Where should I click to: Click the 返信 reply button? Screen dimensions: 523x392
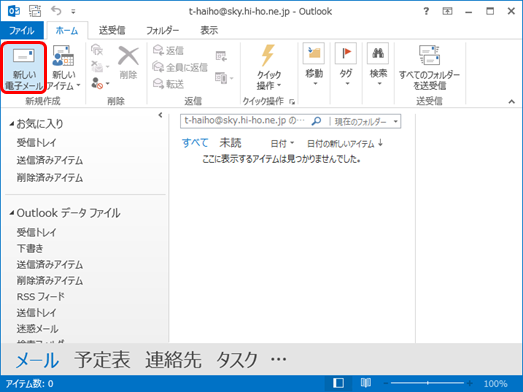click(x=168, y=50)
